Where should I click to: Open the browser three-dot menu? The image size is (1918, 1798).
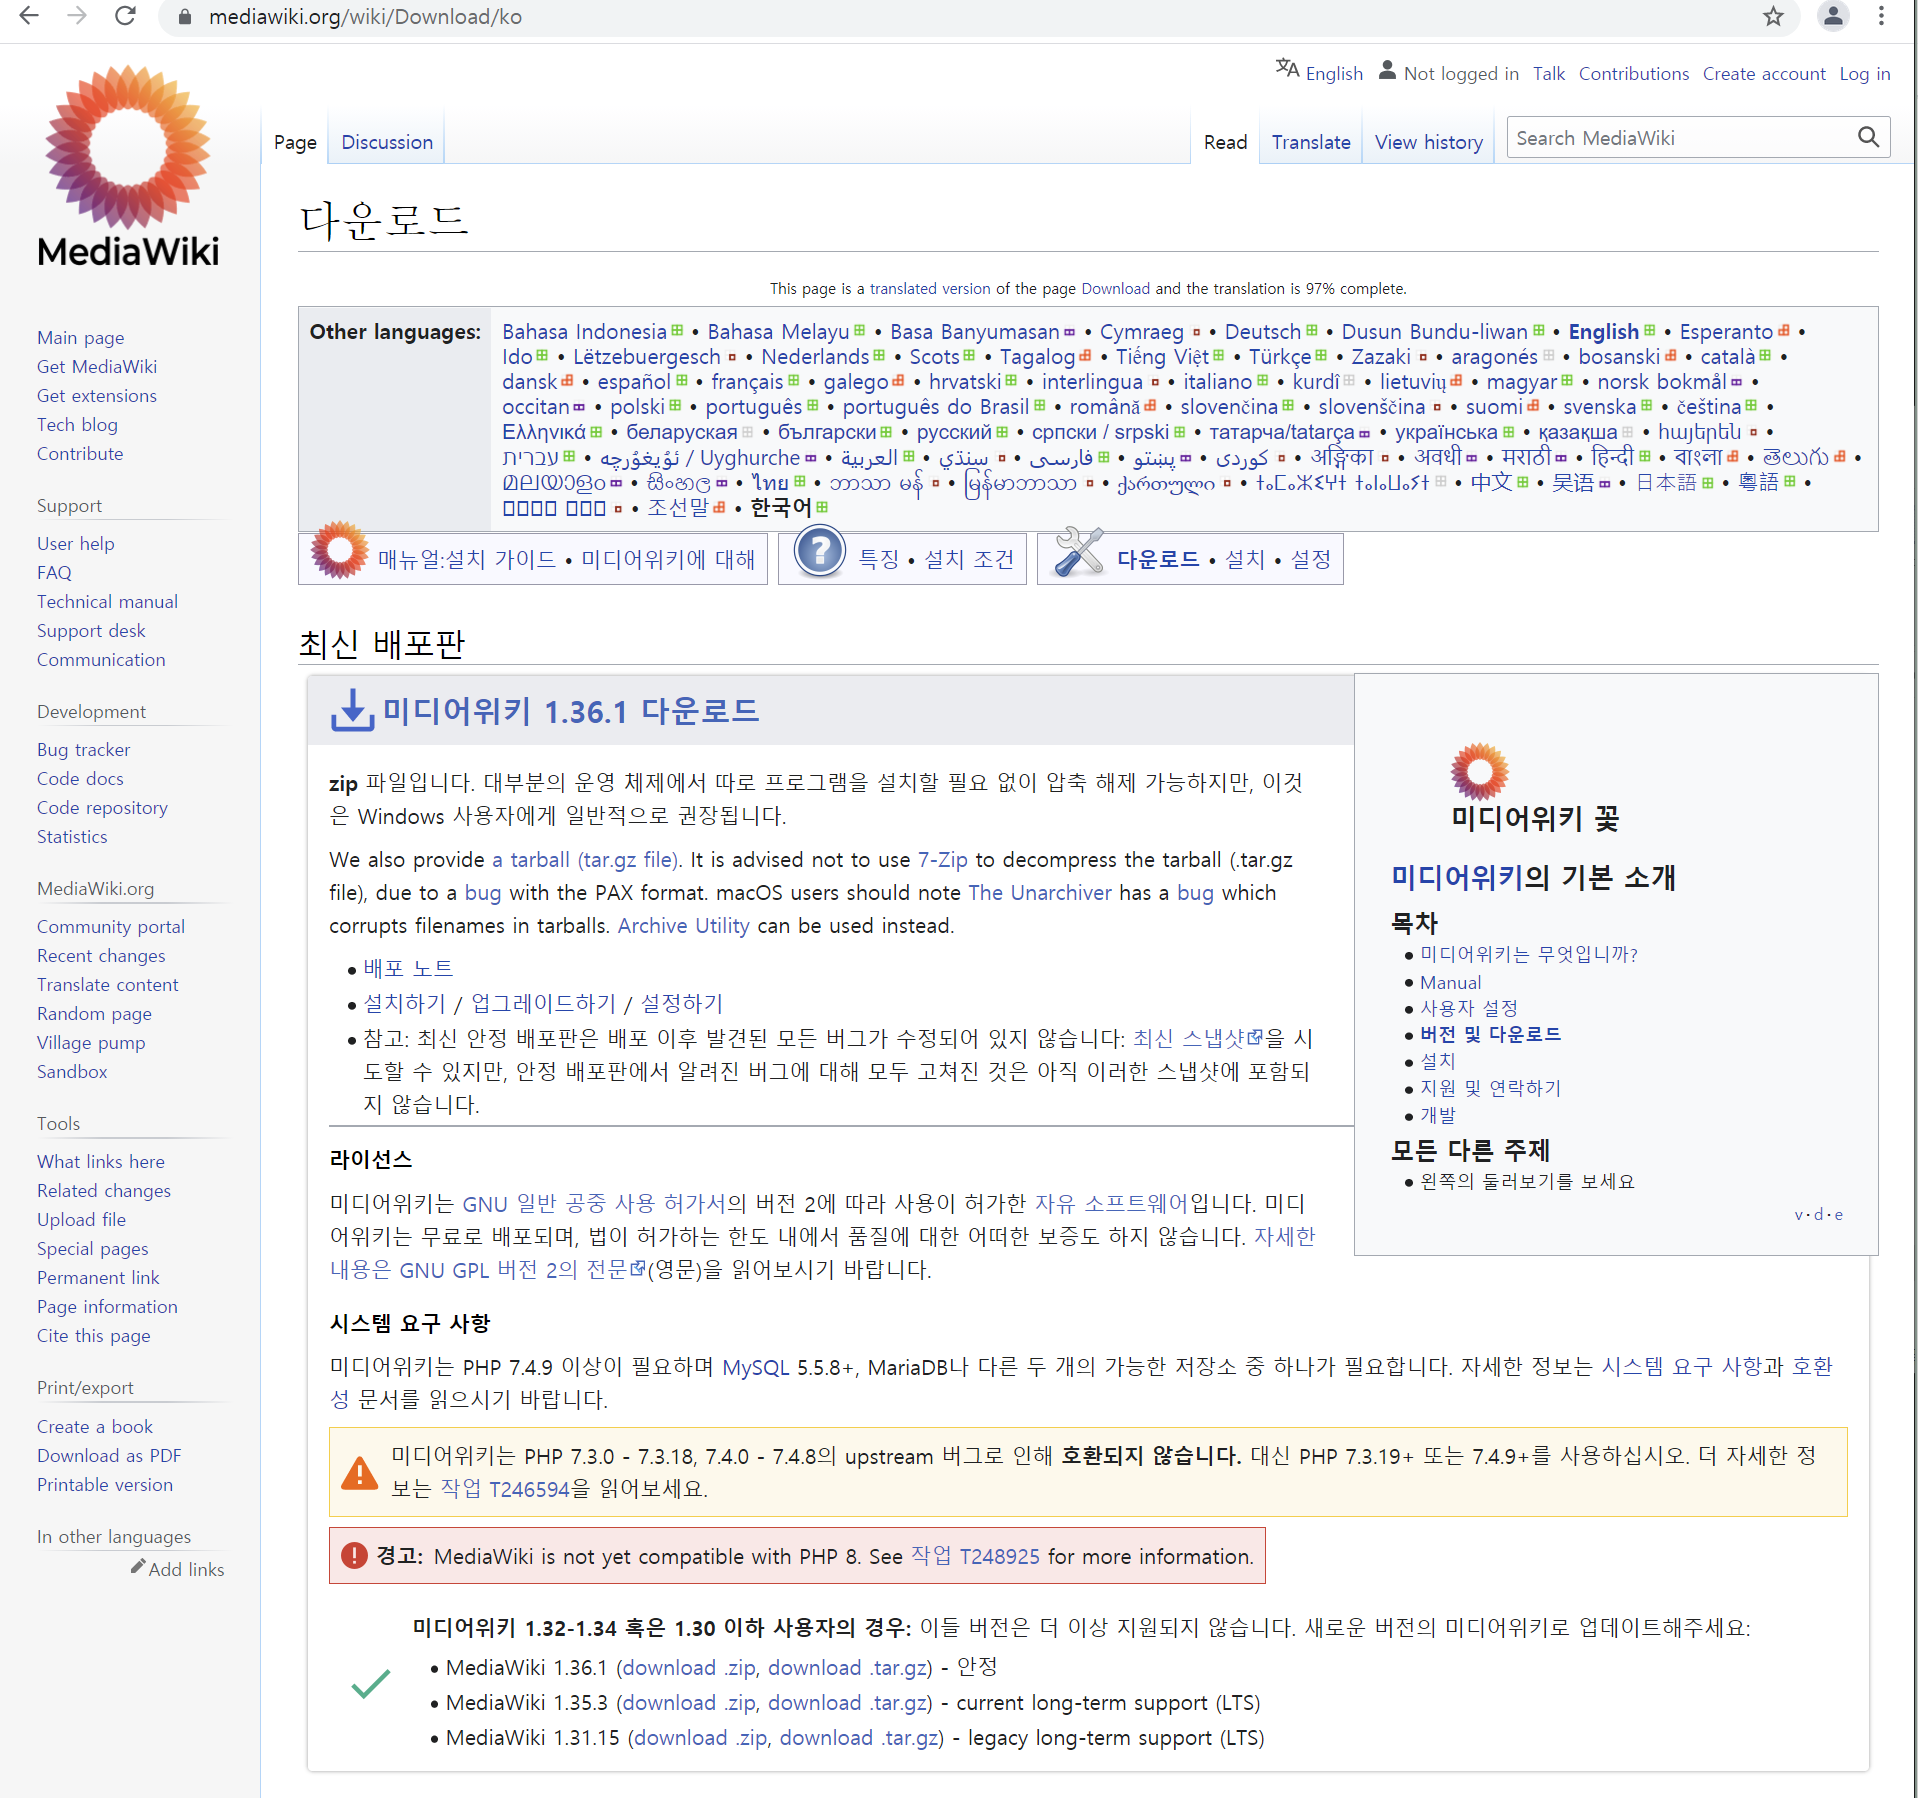(1880, 17)
